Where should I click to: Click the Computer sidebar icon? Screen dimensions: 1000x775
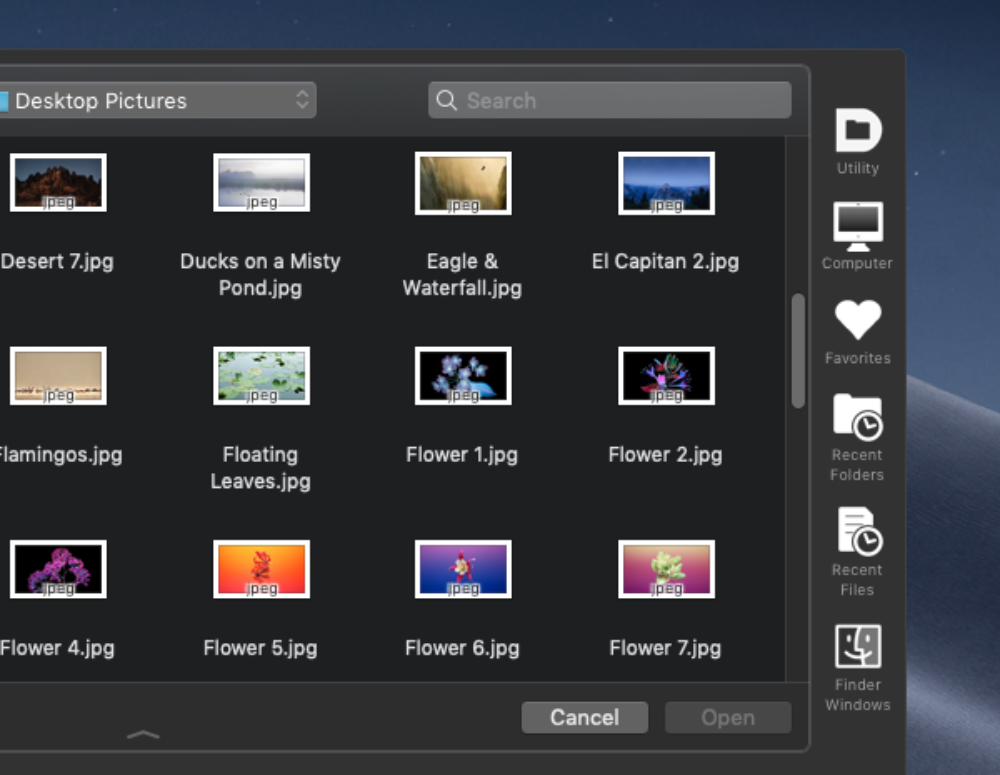click(857, 227)
